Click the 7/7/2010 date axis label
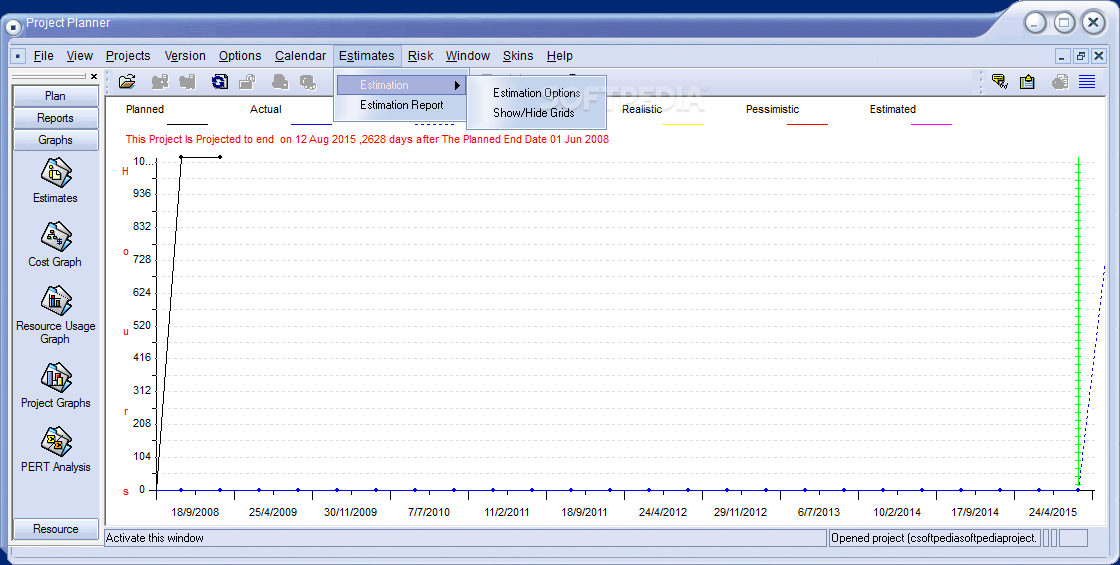Screen dimensions: 1120x565 429,512
